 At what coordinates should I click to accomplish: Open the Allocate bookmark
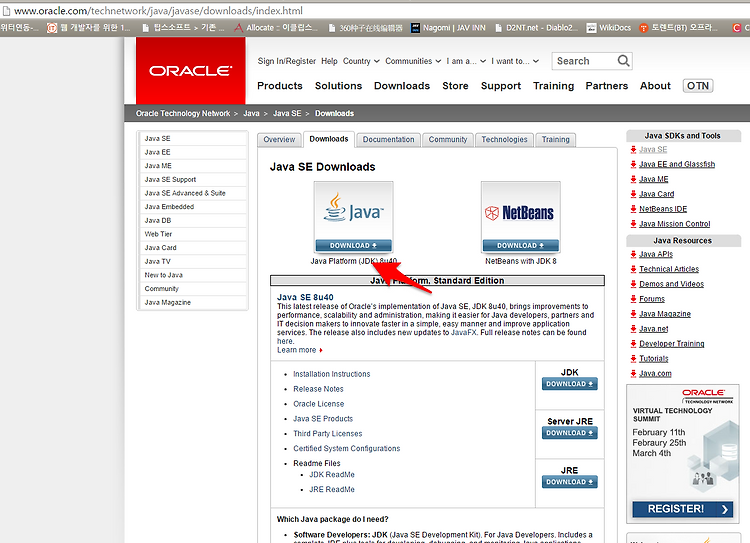(x=276, y=28)
